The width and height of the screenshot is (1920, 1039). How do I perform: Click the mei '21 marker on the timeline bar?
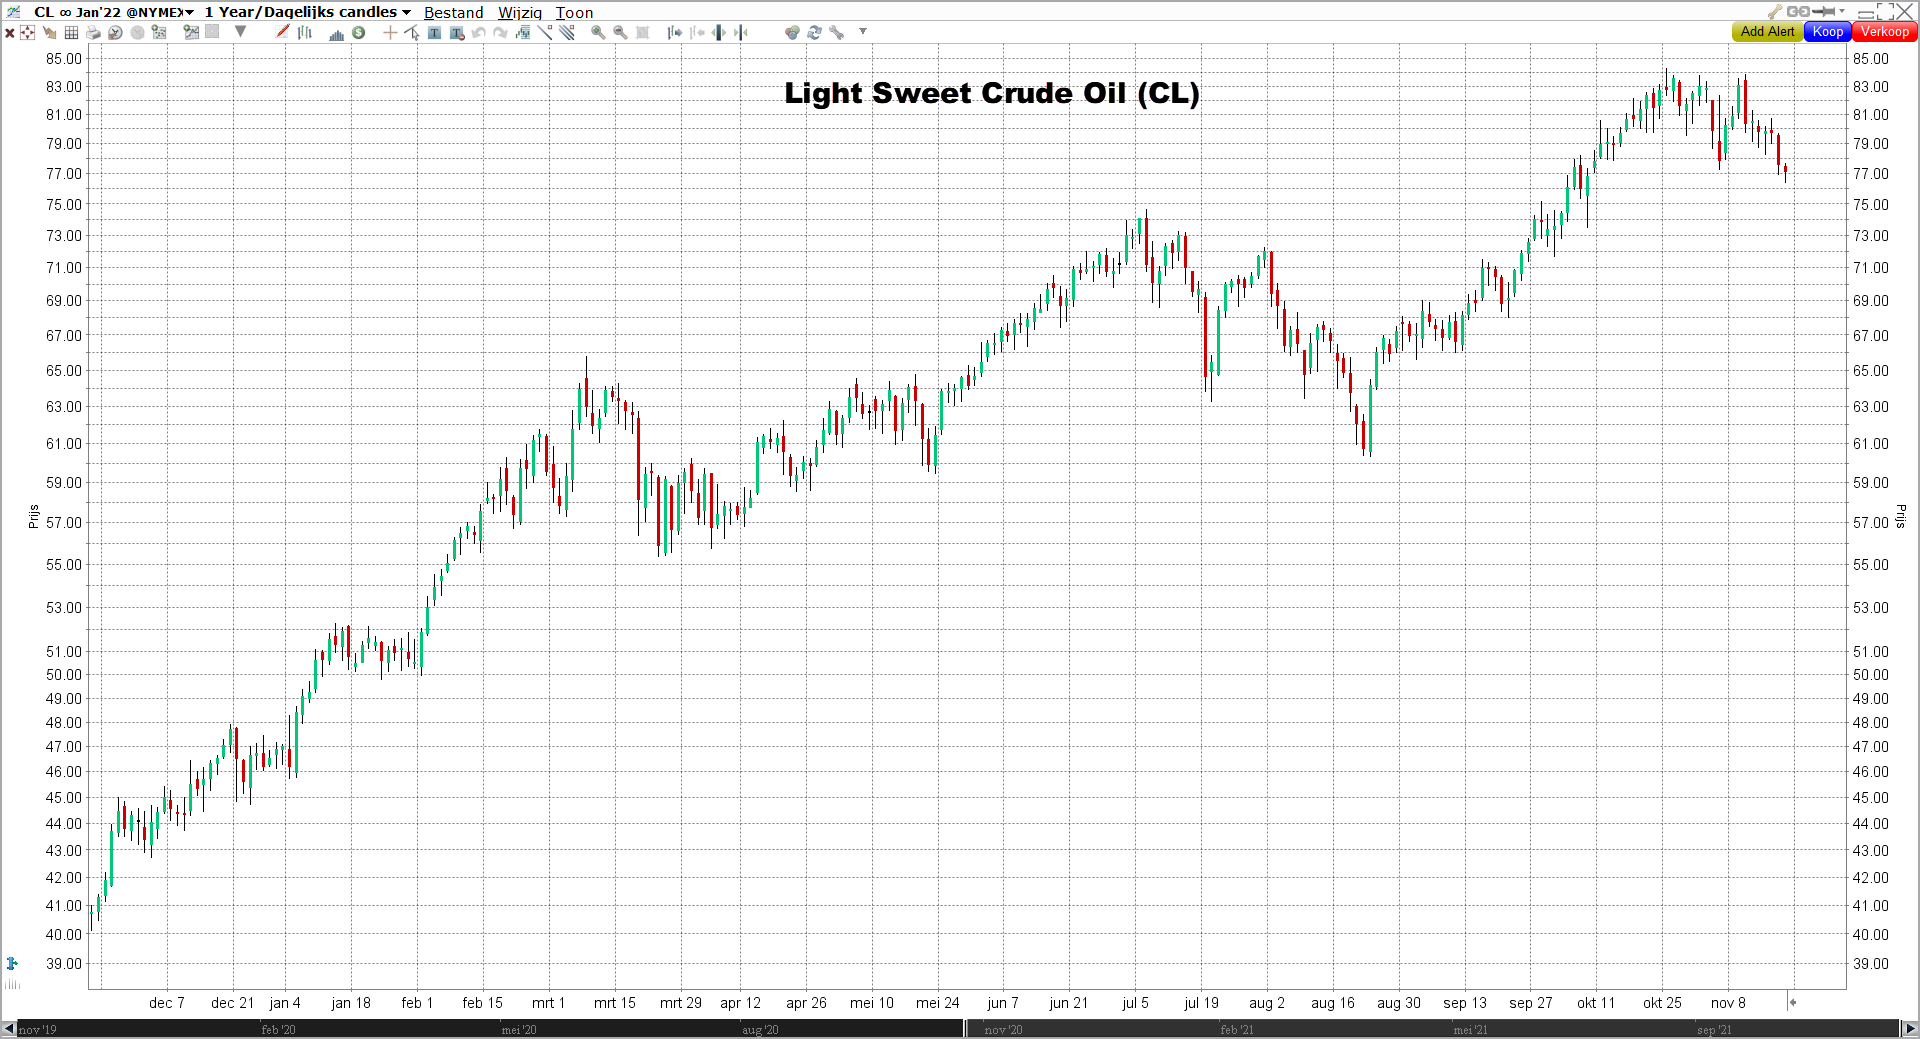[x=1470, y=1030]
